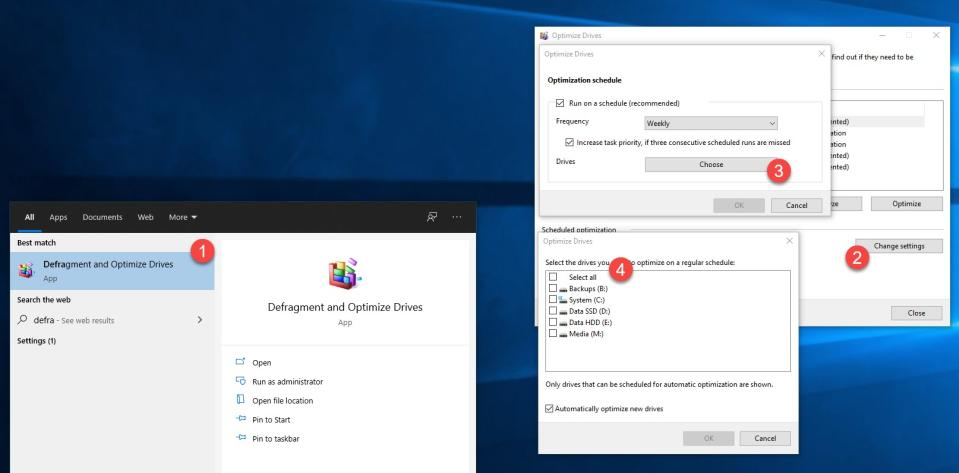Check the Backups (B:) drive checkbox

pyautogui.click(x=553, y=288)
